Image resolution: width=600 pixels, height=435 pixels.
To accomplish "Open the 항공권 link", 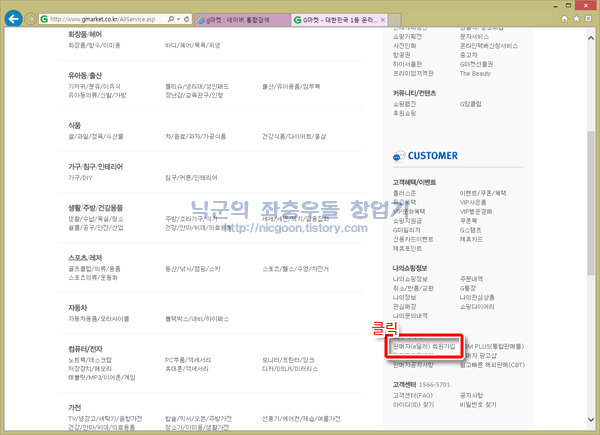I will pos(401,55).
